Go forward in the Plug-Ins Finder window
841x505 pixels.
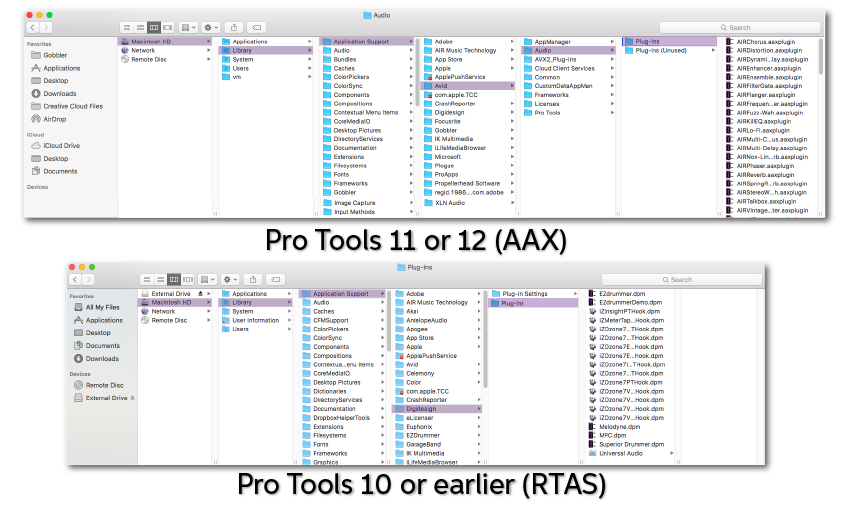(x=88, y=279)
